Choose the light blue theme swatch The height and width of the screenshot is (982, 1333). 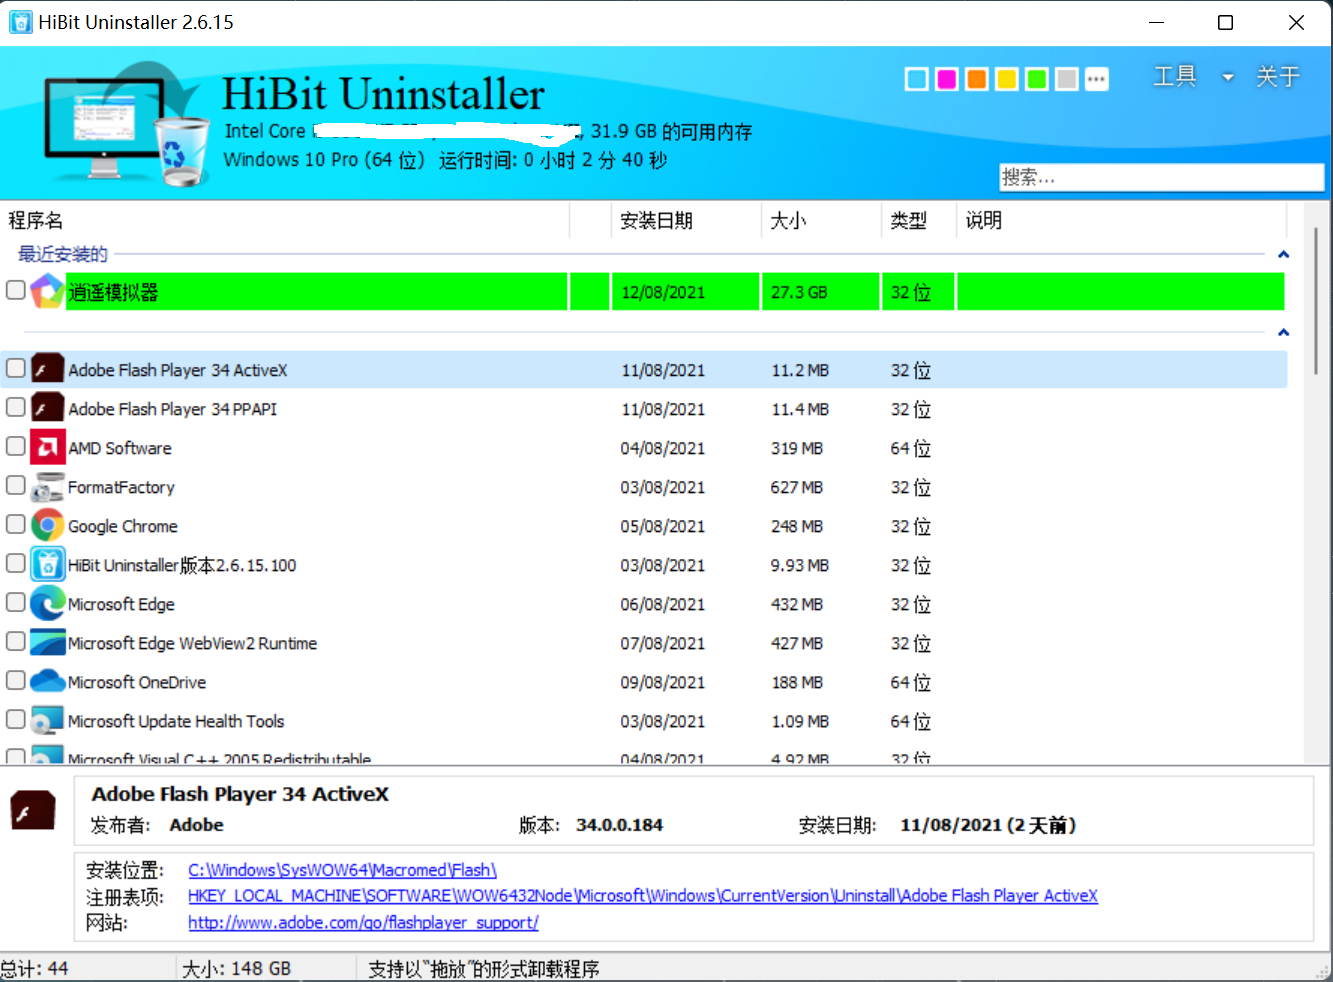(916, 79)
